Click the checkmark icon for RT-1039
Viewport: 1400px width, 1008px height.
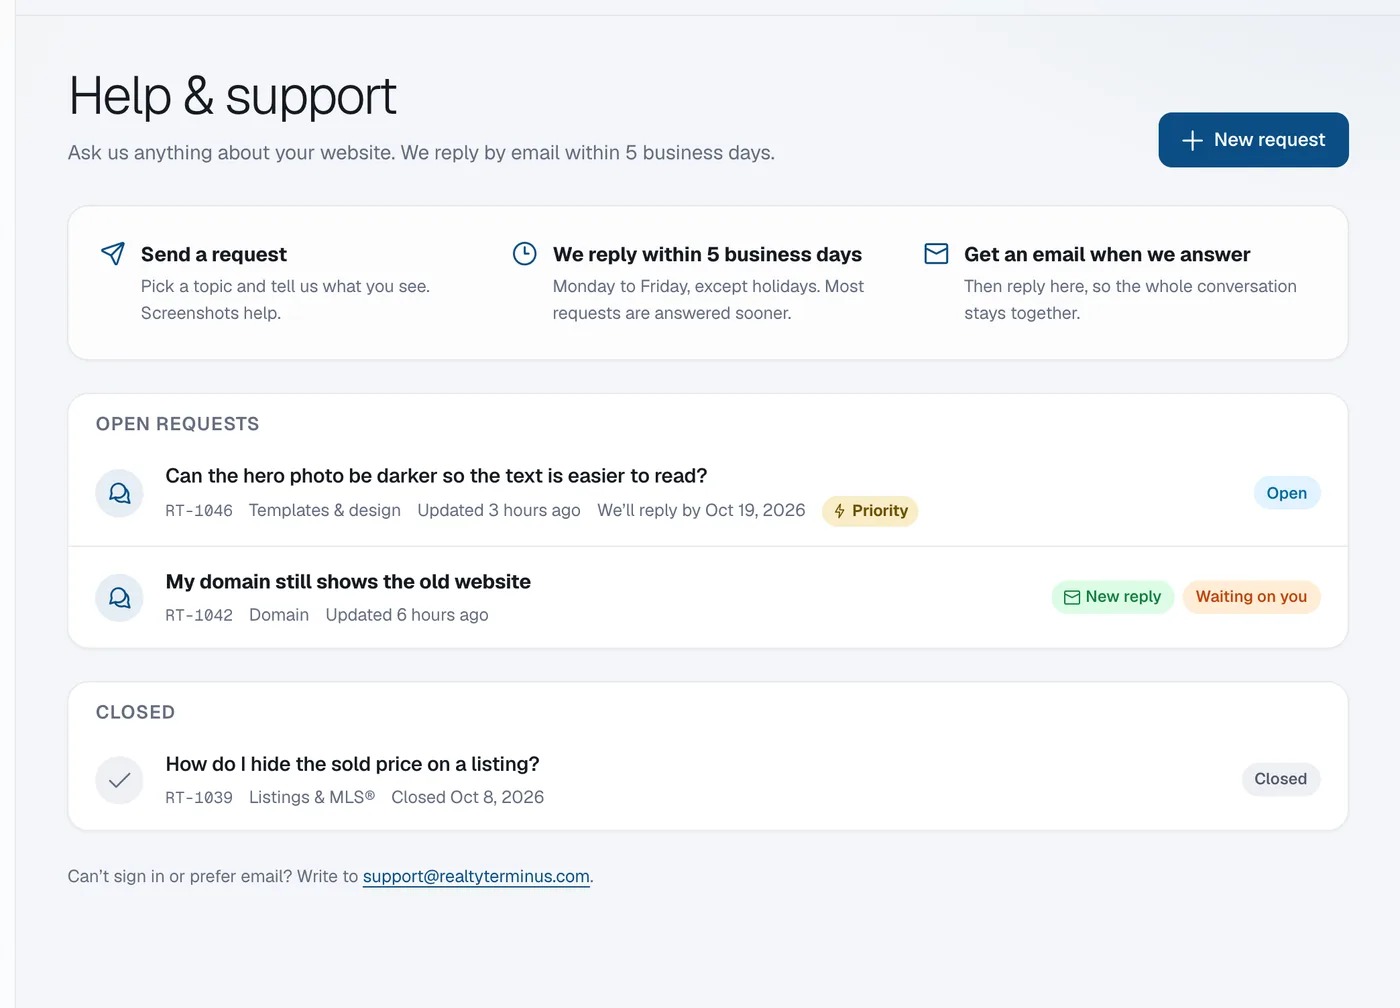[x=120, y=780]
